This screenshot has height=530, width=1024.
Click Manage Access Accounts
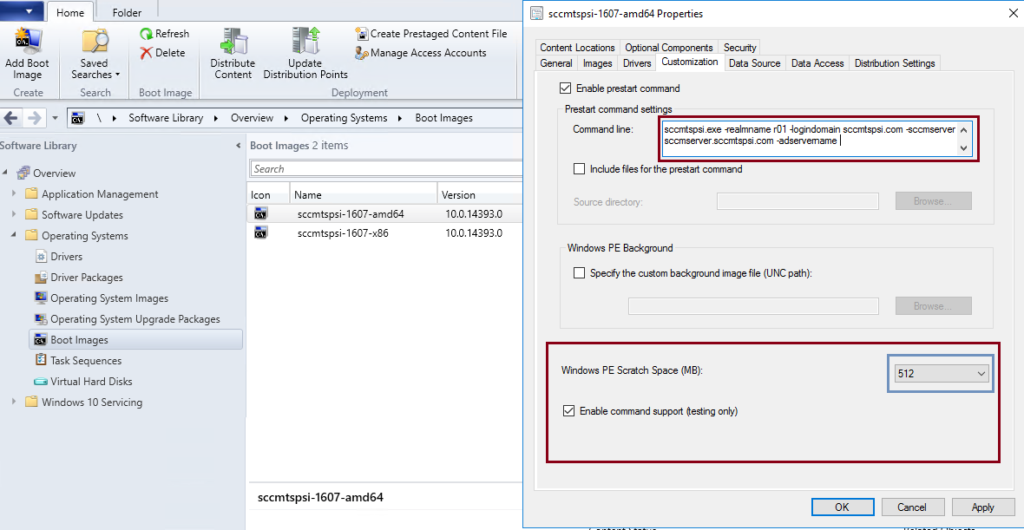point(361,53)
